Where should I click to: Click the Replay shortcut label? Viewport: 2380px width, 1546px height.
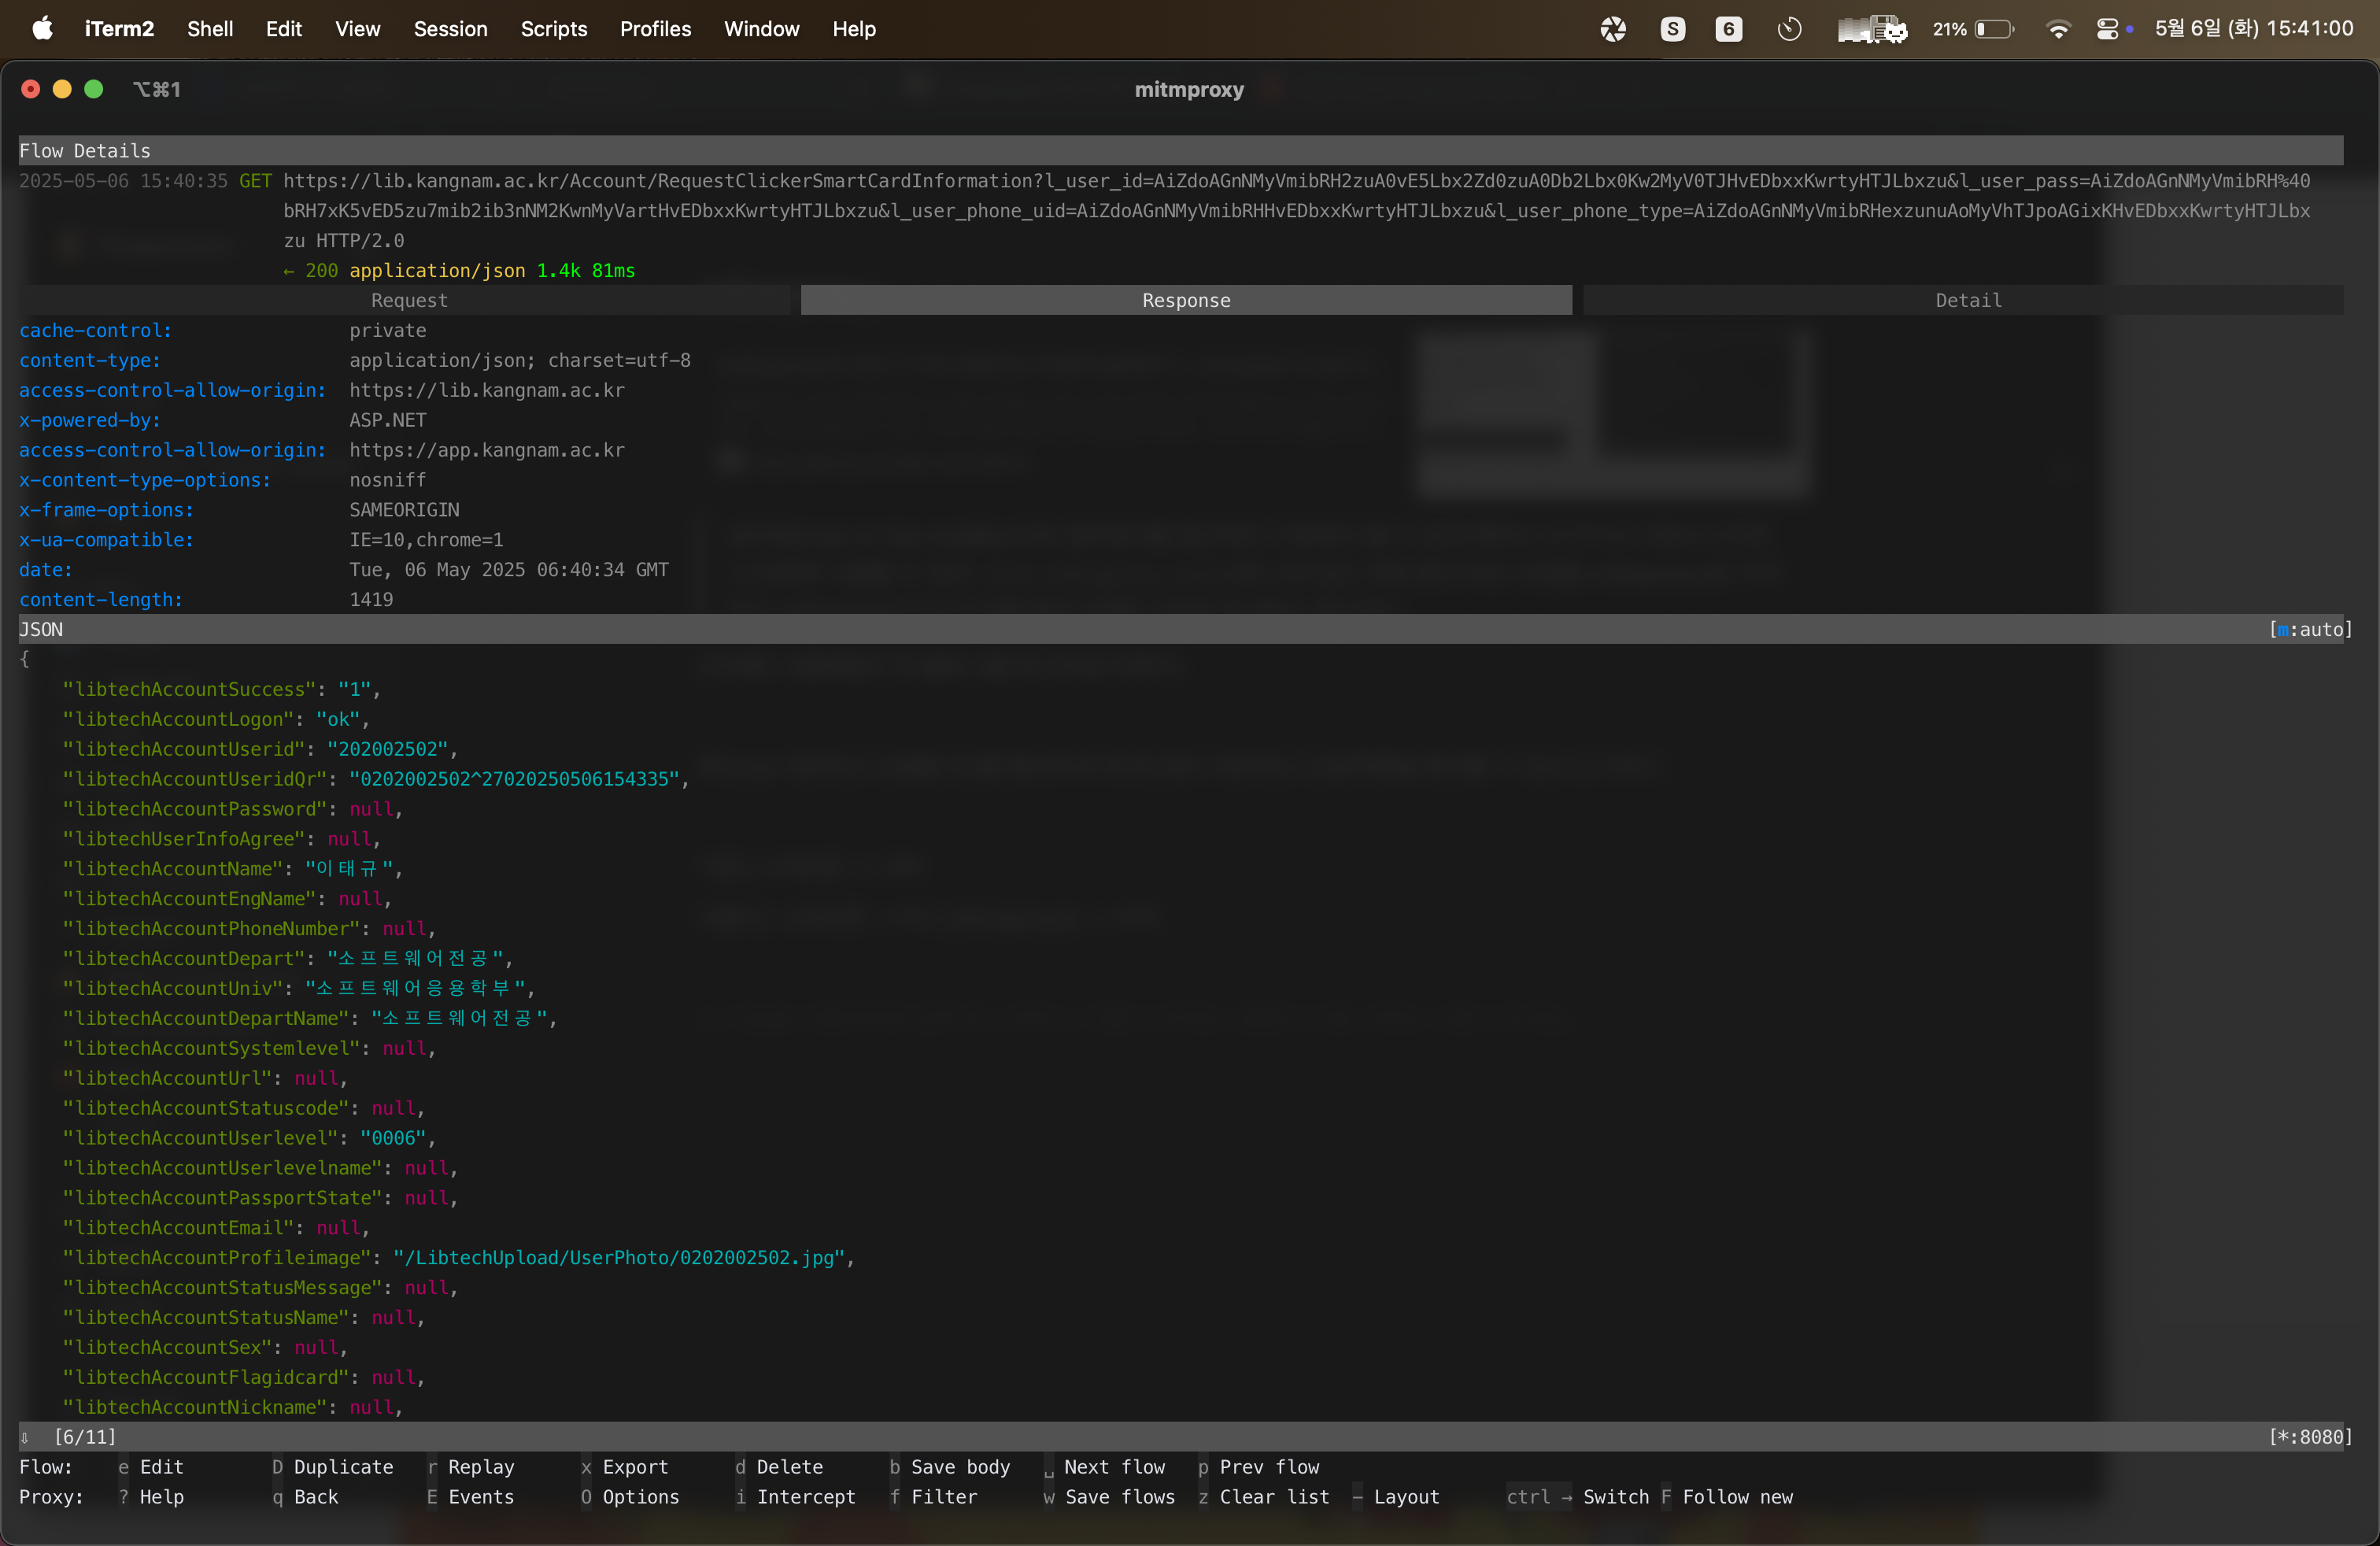[x=480, y=1466]
